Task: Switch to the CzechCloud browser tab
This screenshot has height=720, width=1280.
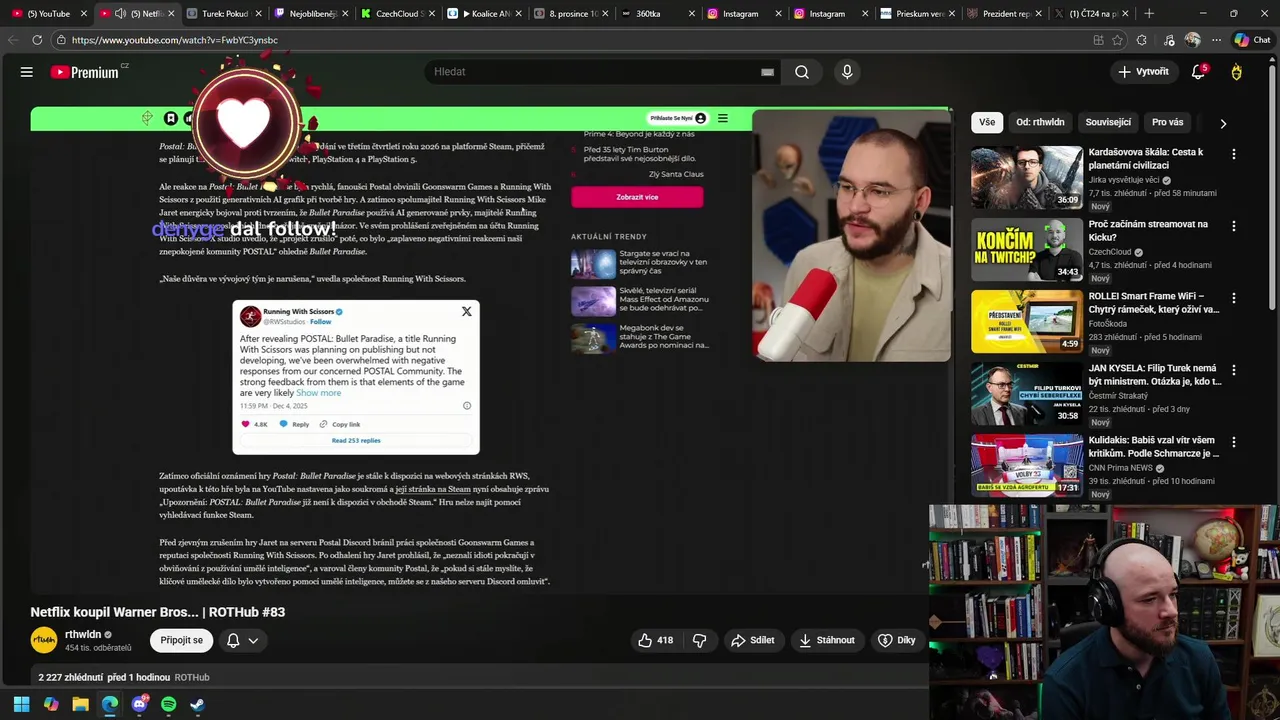Action: (x=396, y=14)
